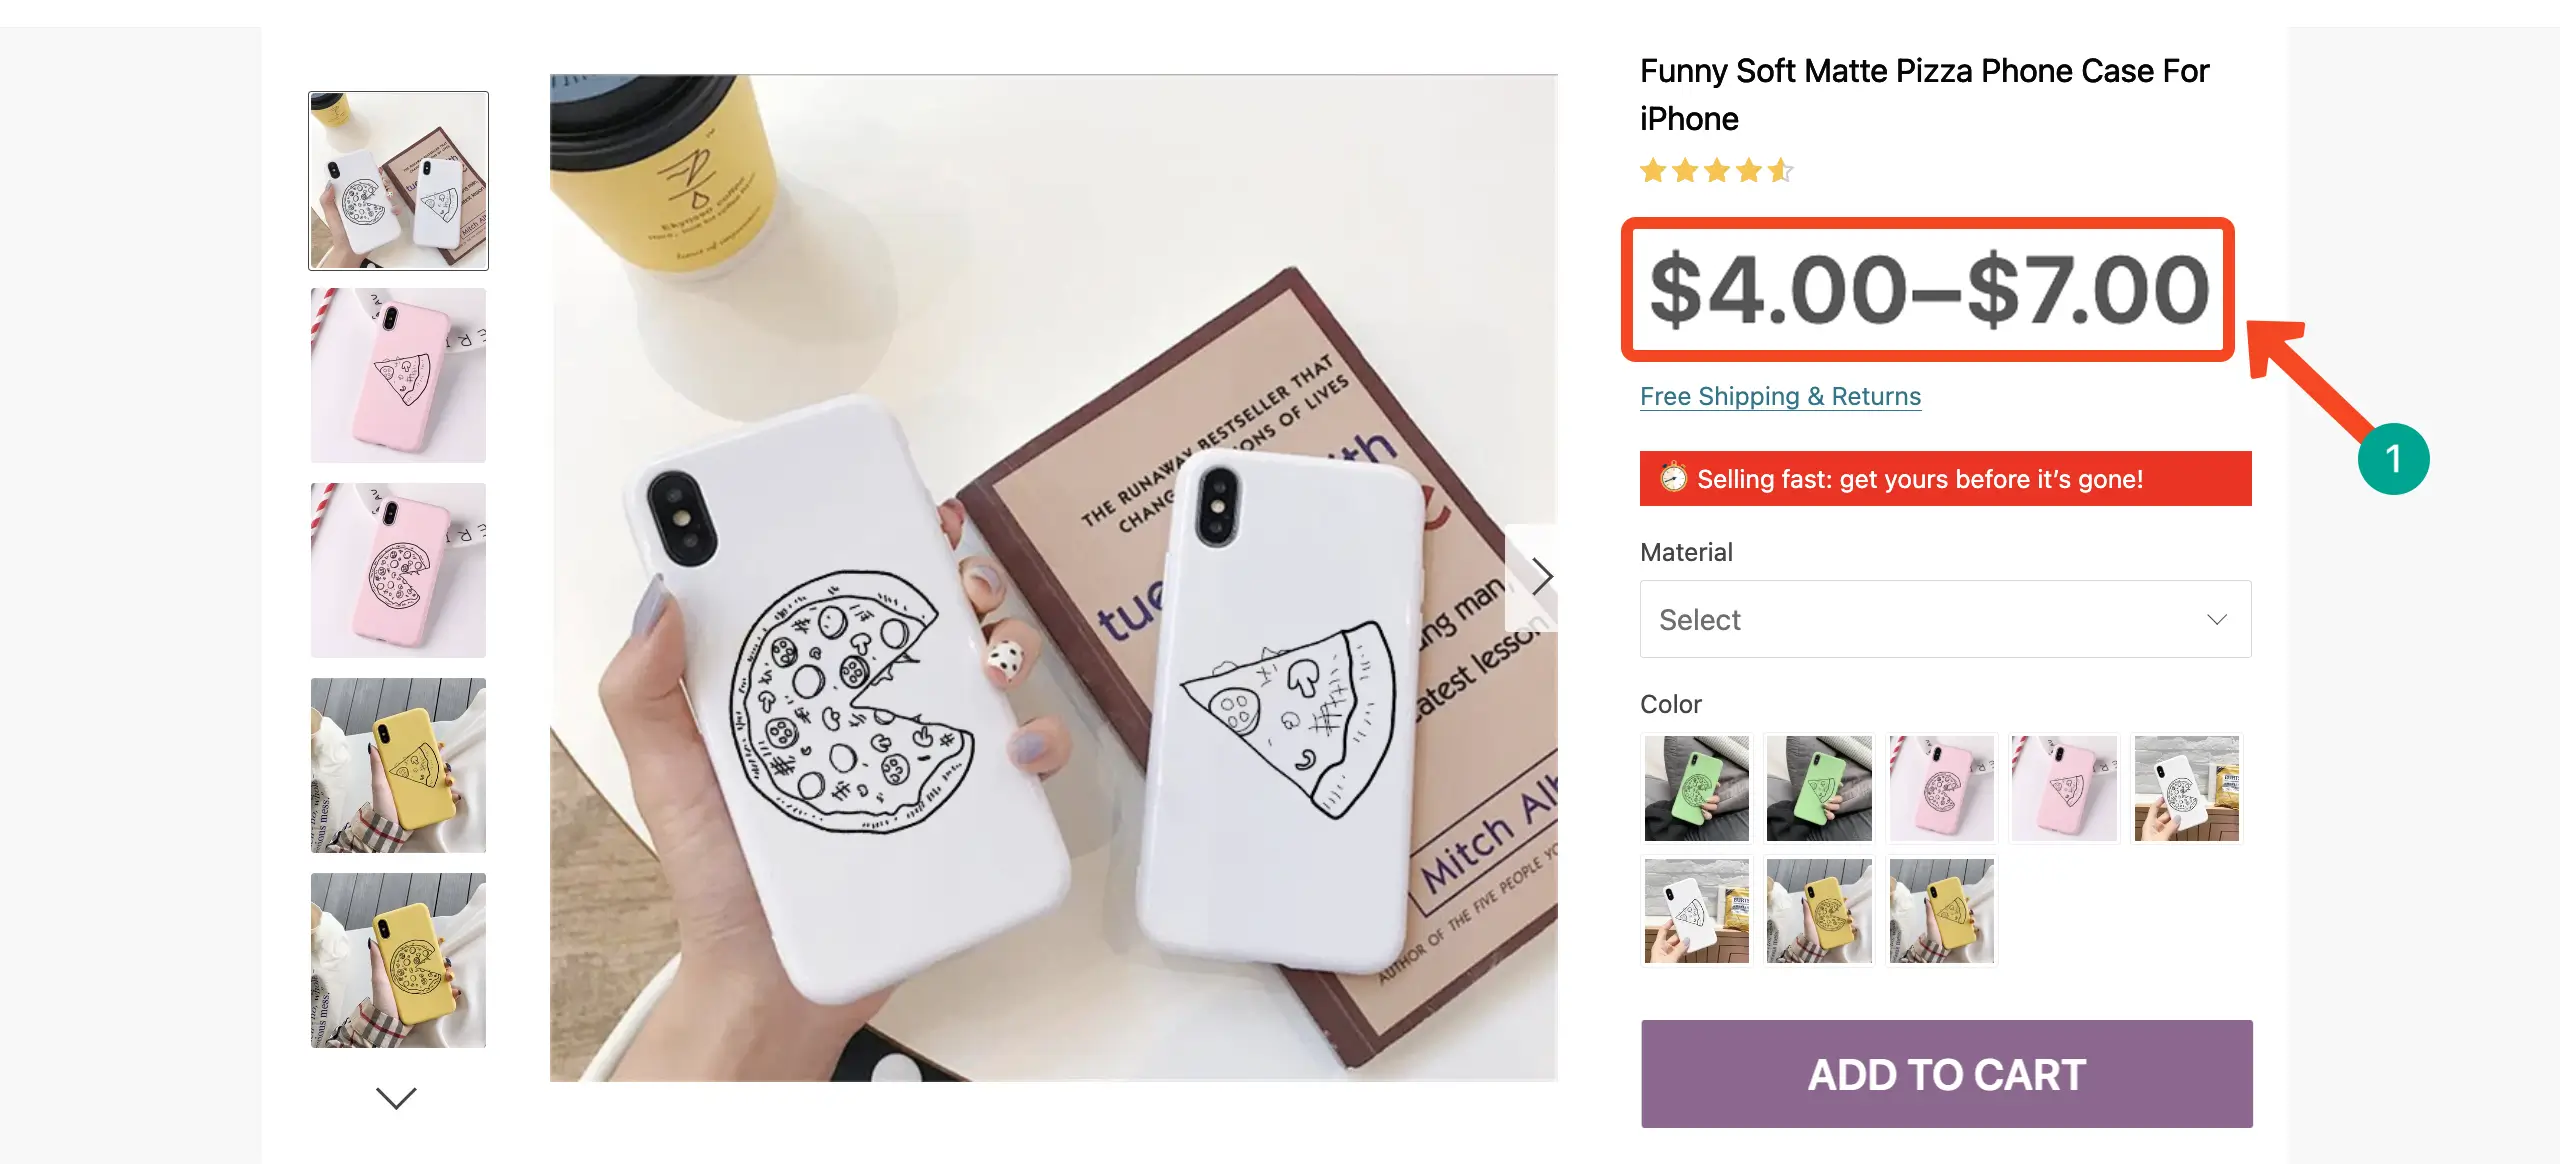This screenshot has height=1164, width=2560.
Task: View the first white cases thumbnail
Action: (x=398, y=181)
